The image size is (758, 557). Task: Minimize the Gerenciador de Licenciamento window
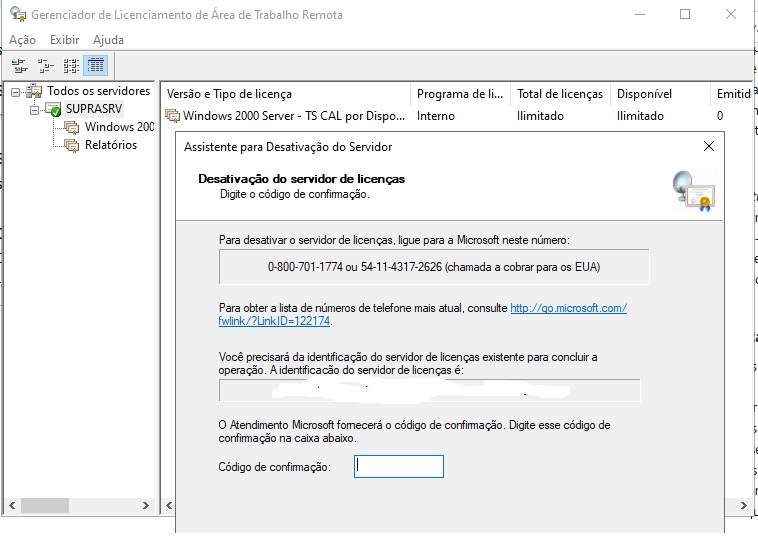640,15
